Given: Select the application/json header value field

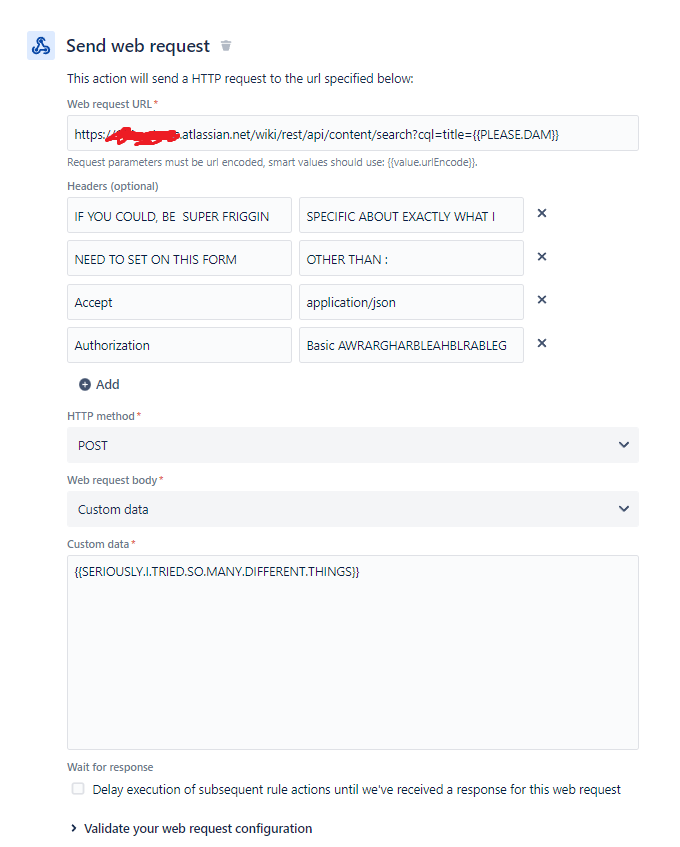Looking at the screenshot, I should tap(411, 302).
